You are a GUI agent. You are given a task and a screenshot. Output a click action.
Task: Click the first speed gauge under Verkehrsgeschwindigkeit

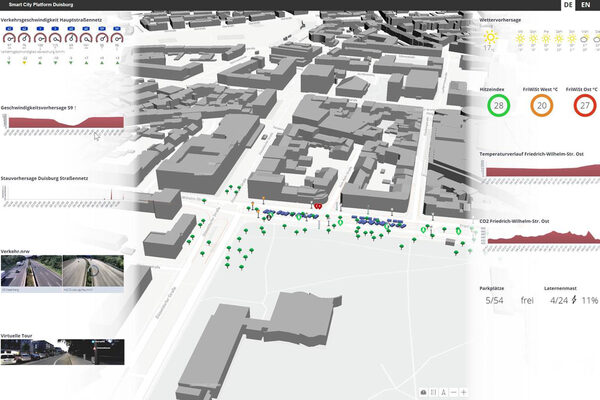8,39
